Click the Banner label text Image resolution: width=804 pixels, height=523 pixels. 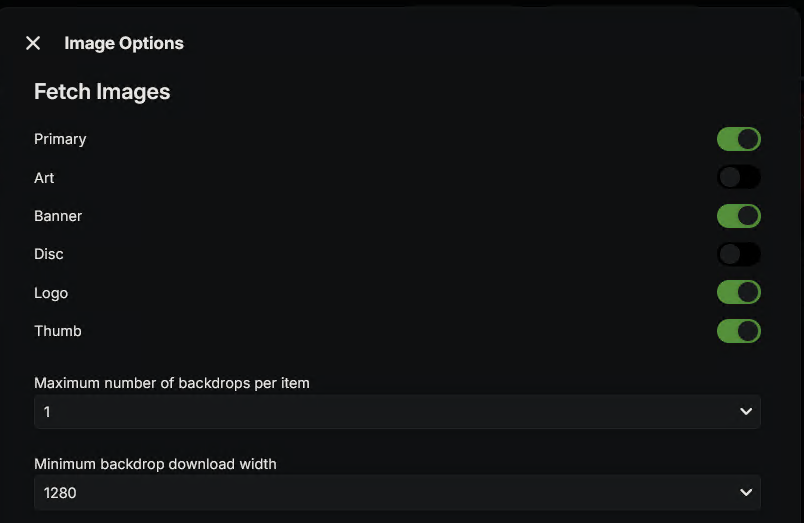[x=58, y=216]
